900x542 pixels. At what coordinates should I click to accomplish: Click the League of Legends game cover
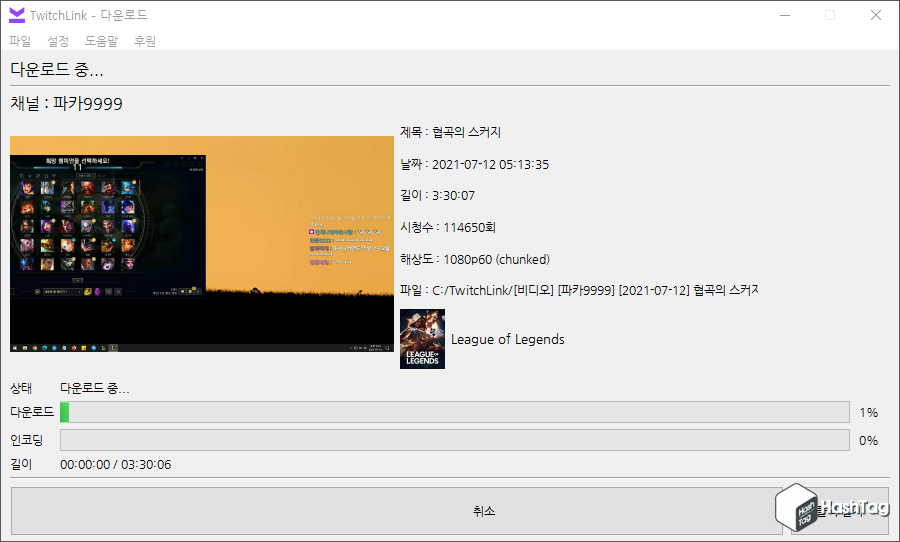coord(422,339)
